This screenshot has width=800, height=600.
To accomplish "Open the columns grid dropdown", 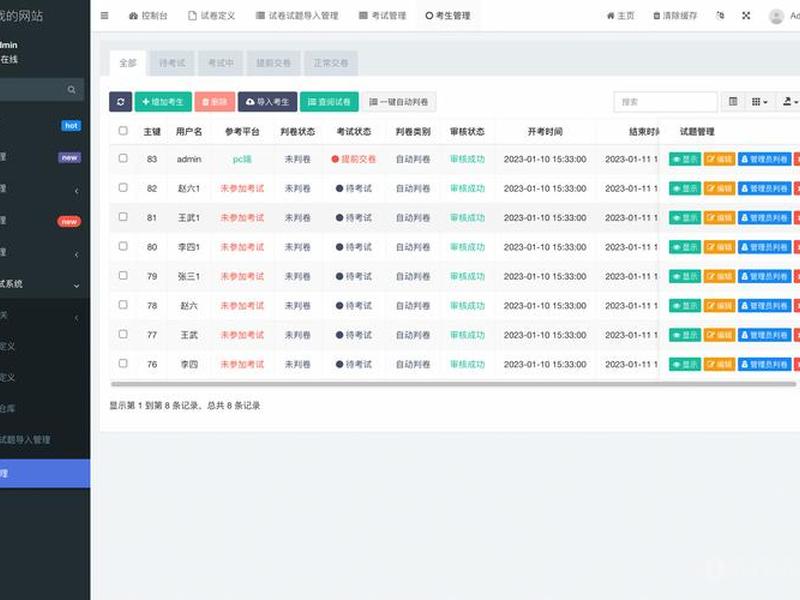I will coord(760,102).
